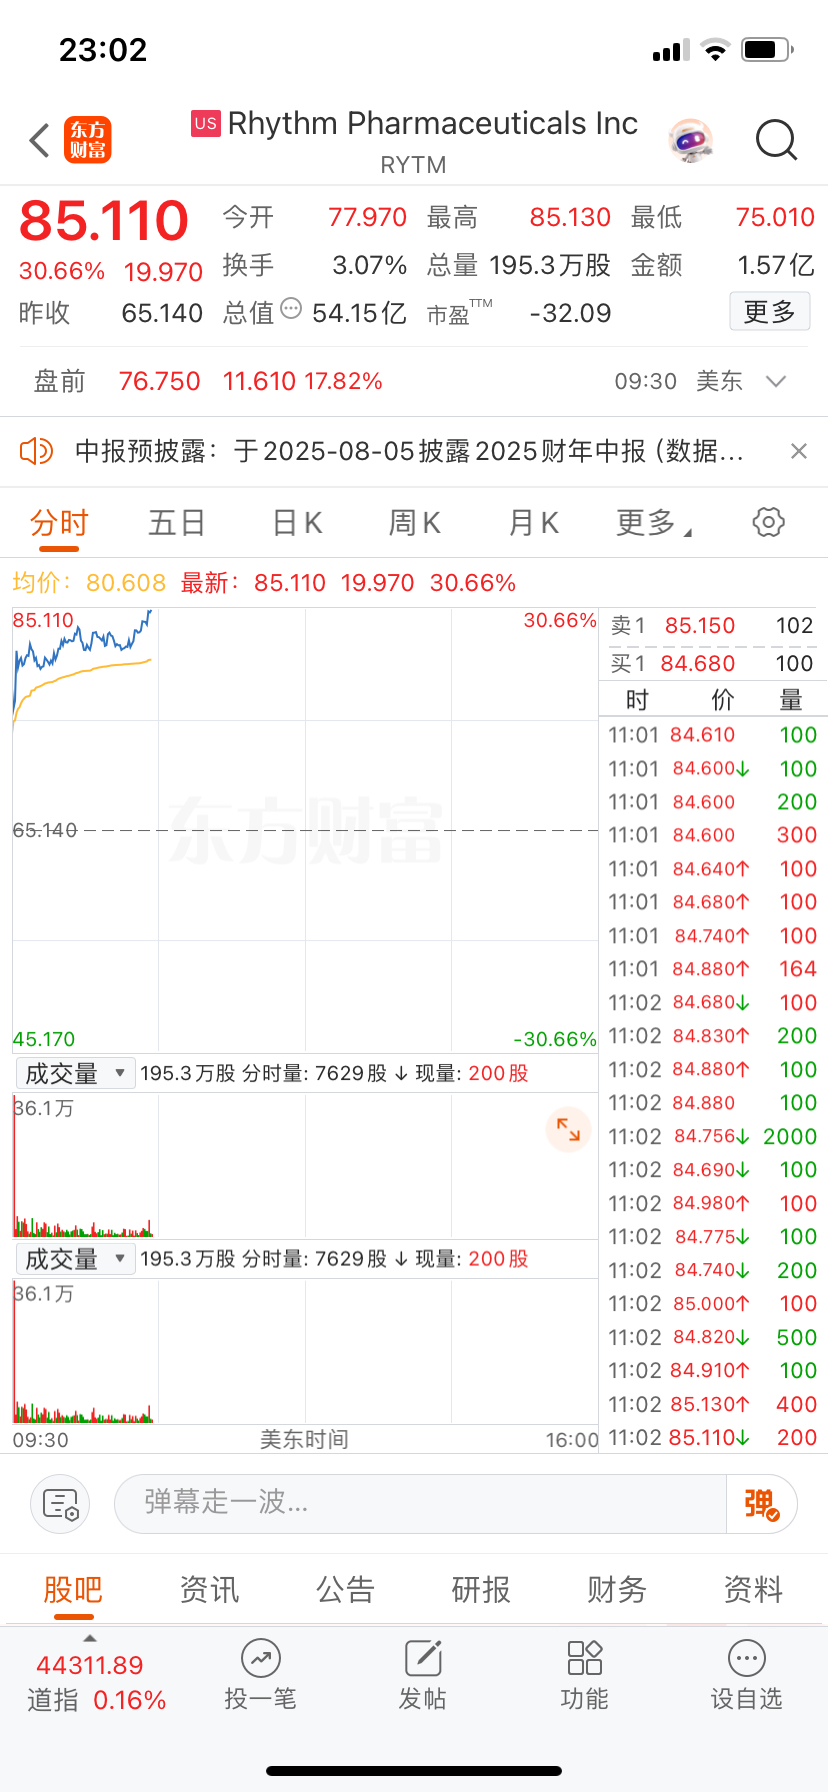The width and height of the screenshot is (828, 1792).
Task: Tap 设自选 add to watchlist
Action: [x=746, y=1675]
